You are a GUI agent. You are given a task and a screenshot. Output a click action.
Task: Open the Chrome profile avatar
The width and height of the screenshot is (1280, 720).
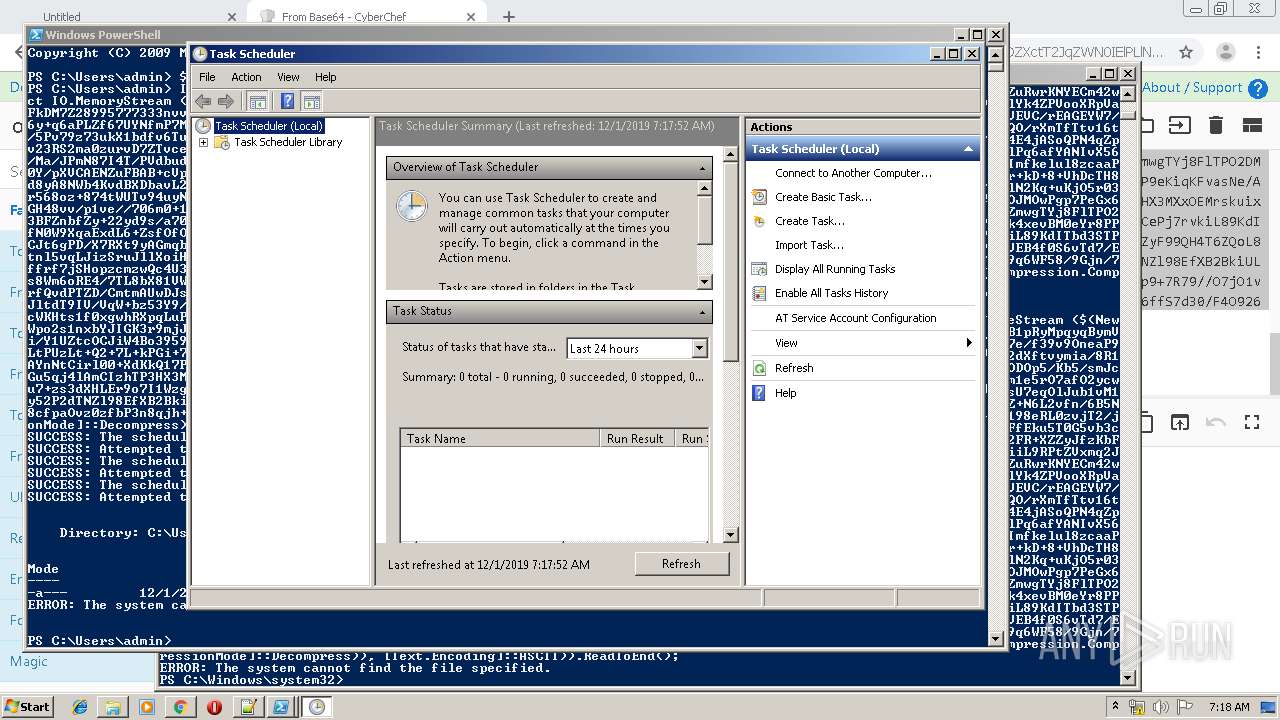coord(1225,52)
